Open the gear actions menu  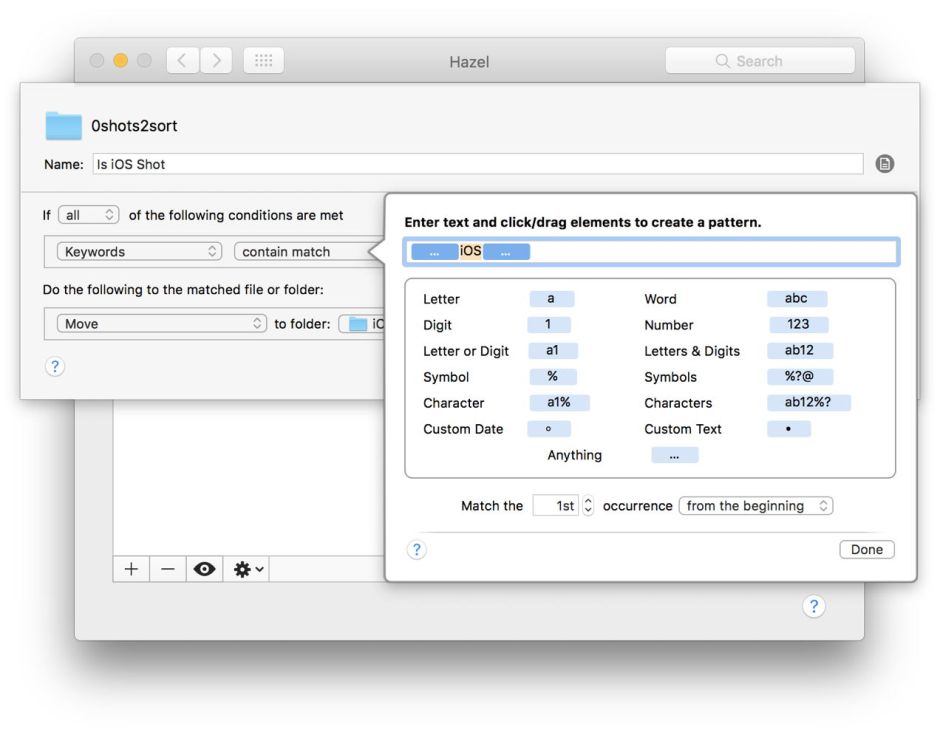(x=248, y=569)
